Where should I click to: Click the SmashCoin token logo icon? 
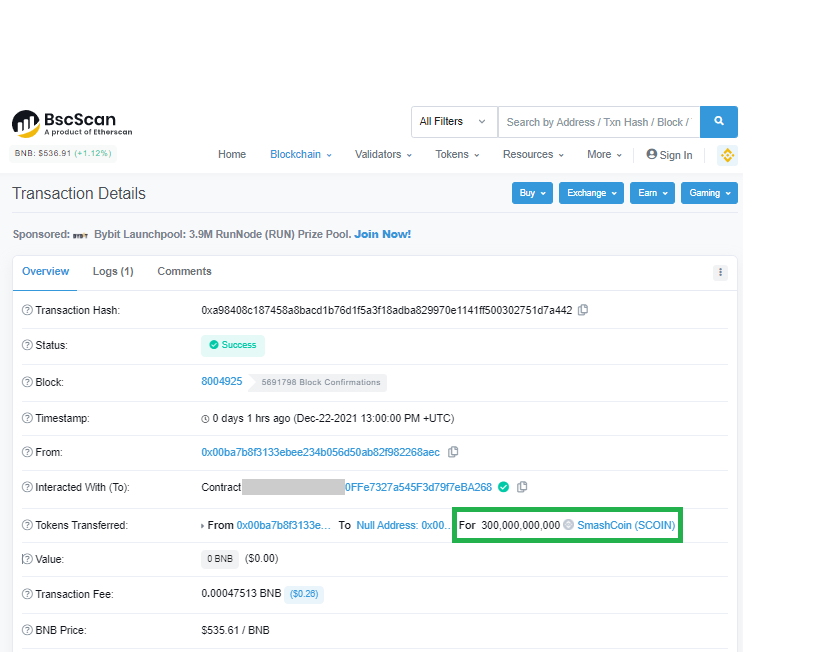pos(567,525)
